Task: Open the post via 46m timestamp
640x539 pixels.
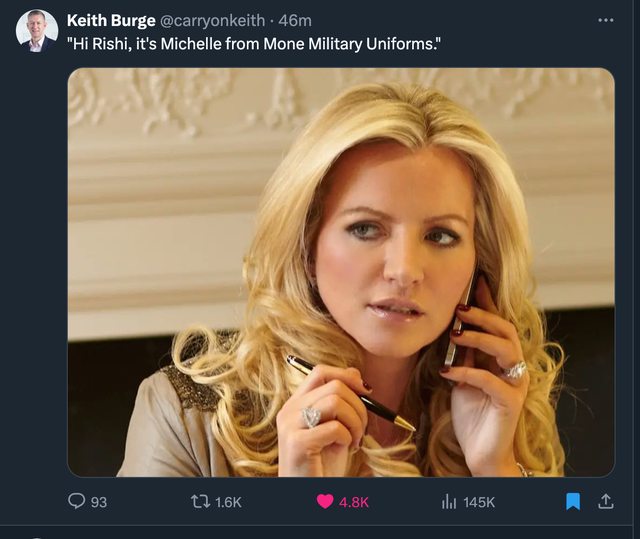Action: (295, 21)
